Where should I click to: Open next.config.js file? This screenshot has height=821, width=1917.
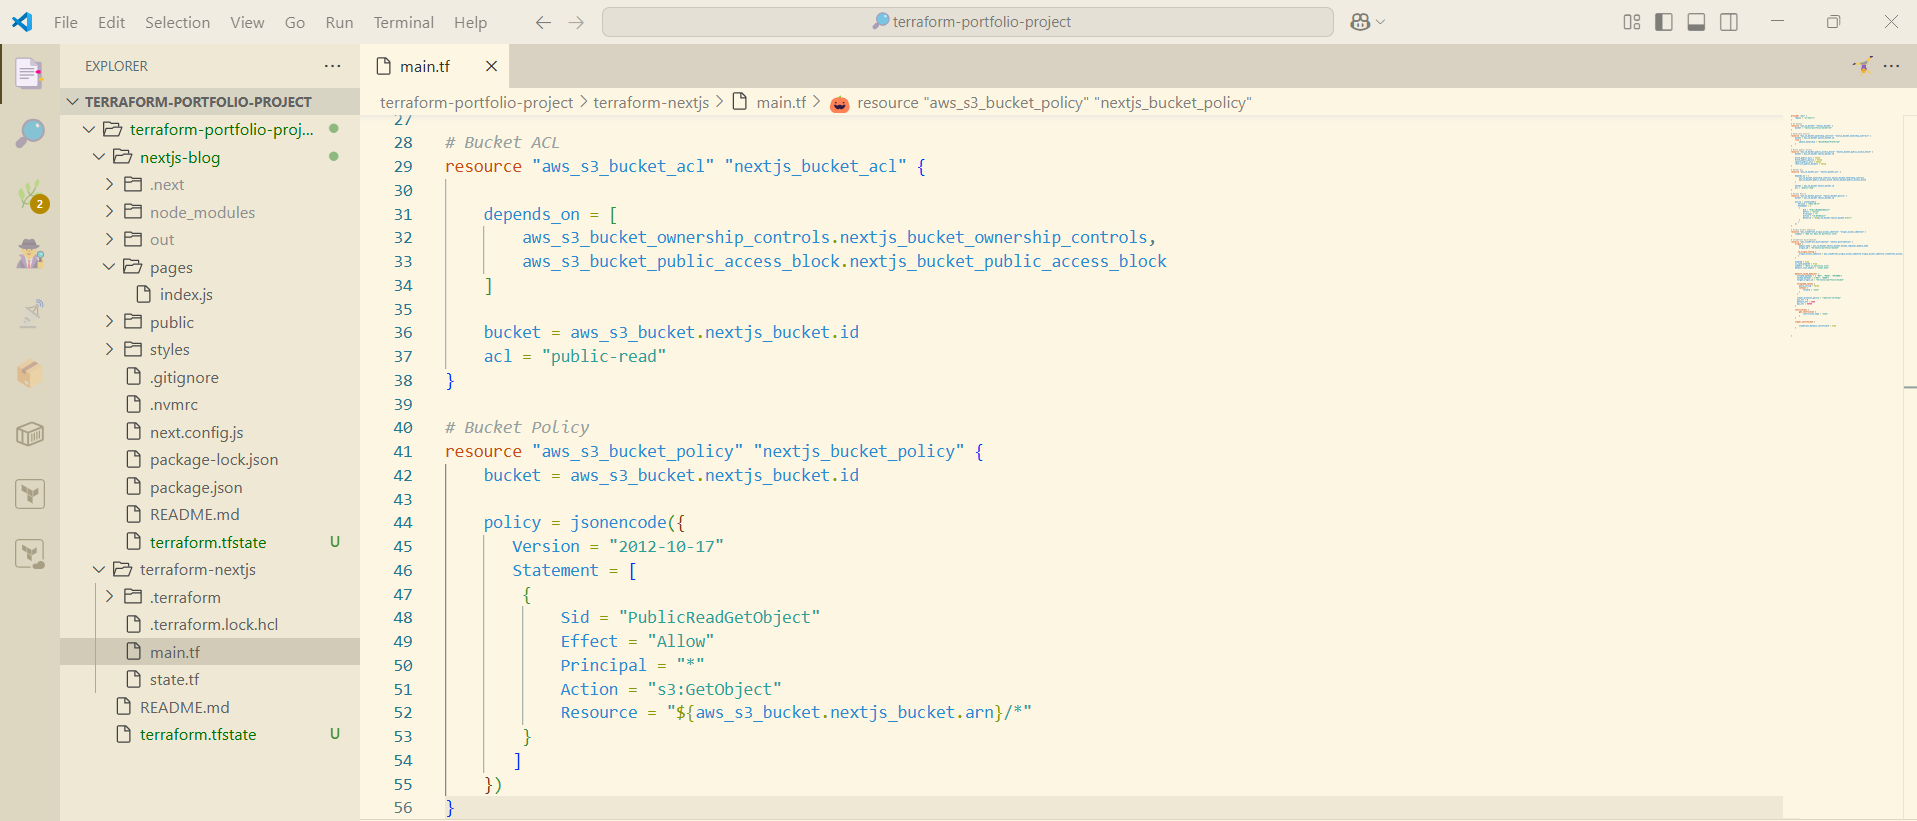[196, 432]
